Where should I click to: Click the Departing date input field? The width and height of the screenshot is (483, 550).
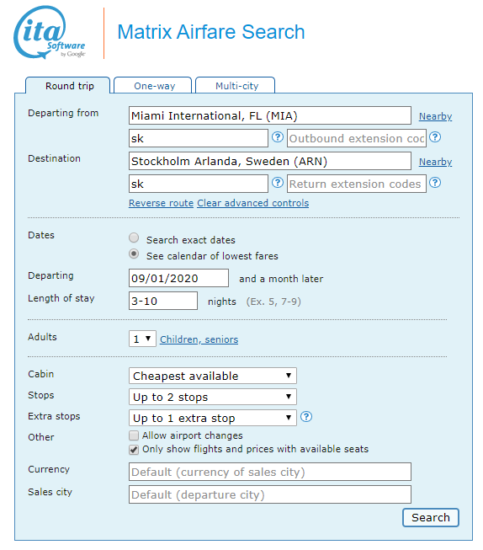pyautogui.click(x=179, y=278)
